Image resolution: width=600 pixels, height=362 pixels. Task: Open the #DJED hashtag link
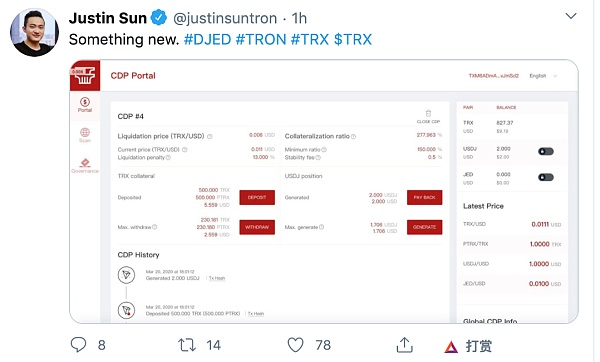[x=207, y=39]
